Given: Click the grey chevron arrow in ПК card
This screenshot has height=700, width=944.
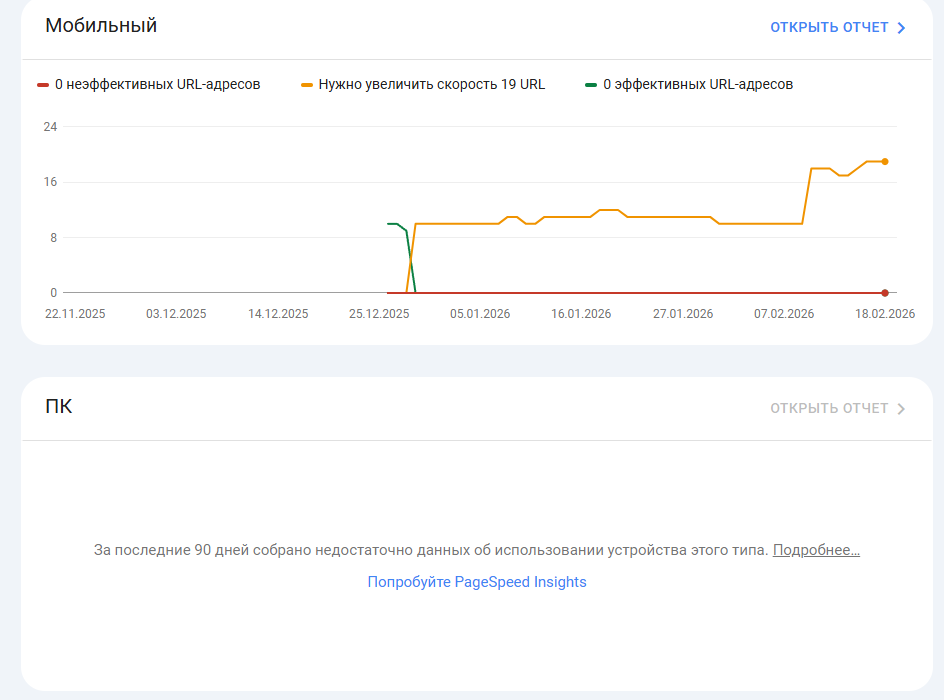Looking at the screenshot, I should tap(901, 409).
